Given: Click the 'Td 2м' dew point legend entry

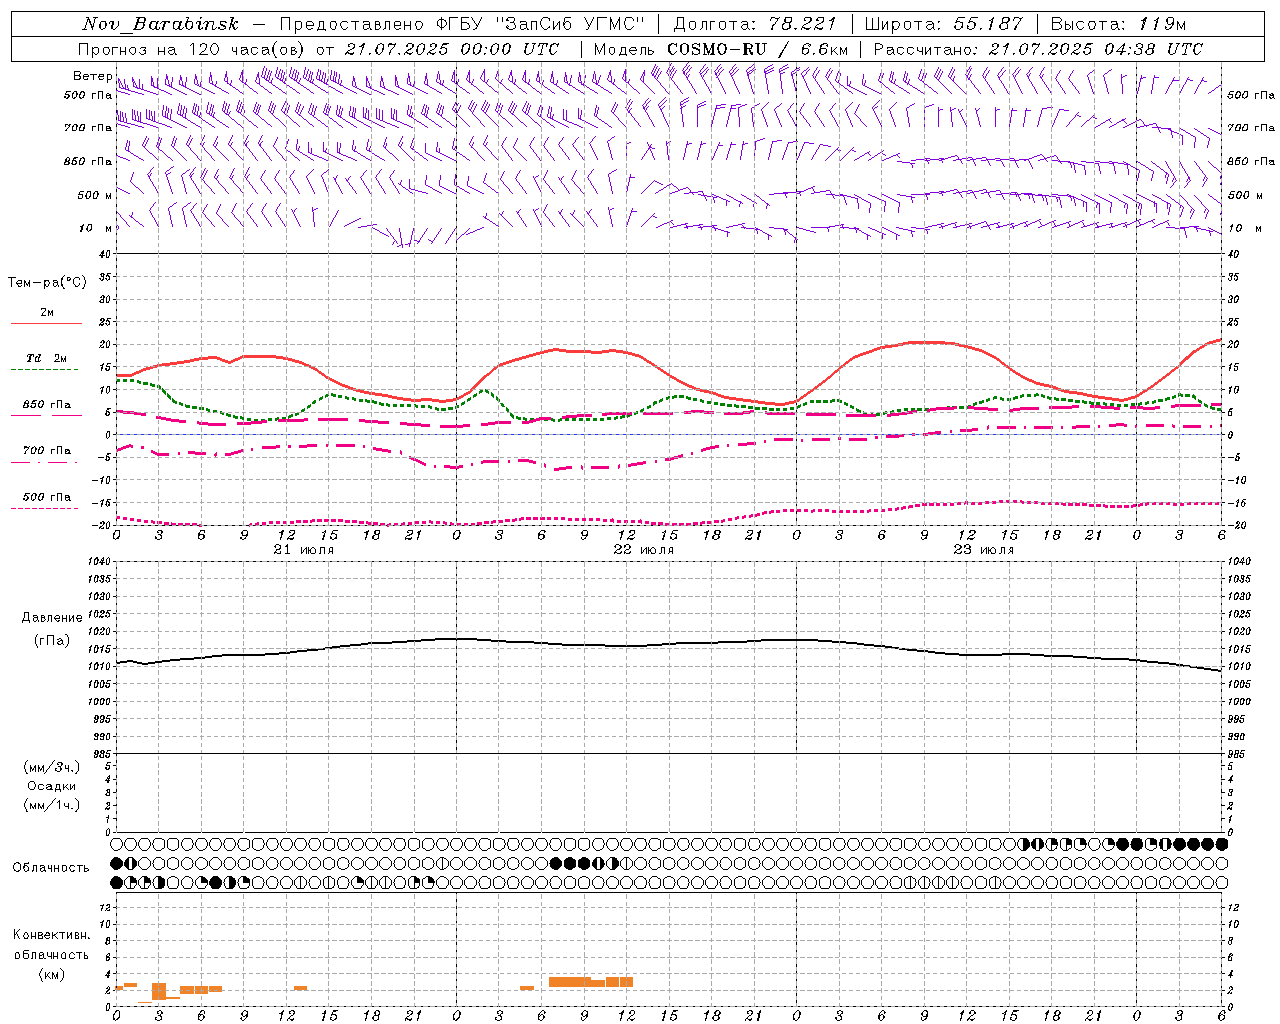Looking at the screenshot, I should (x=46, y=358).
